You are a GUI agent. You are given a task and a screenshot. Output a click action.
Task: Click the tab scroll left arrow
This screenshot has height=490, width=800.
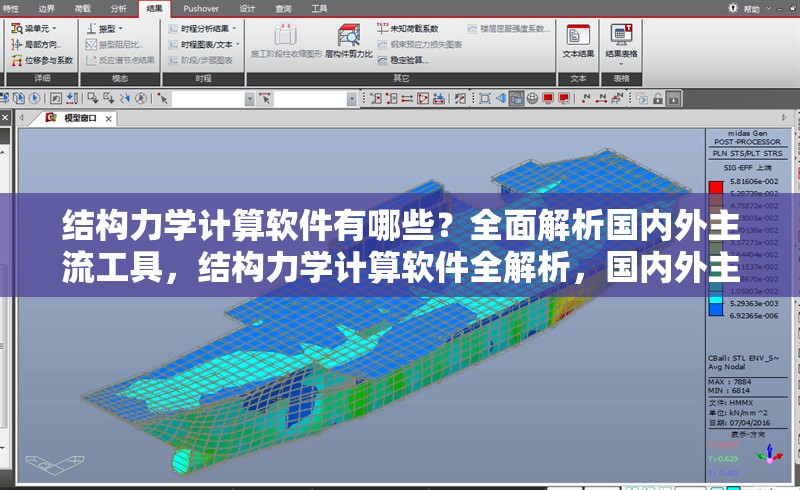point(22,117)
